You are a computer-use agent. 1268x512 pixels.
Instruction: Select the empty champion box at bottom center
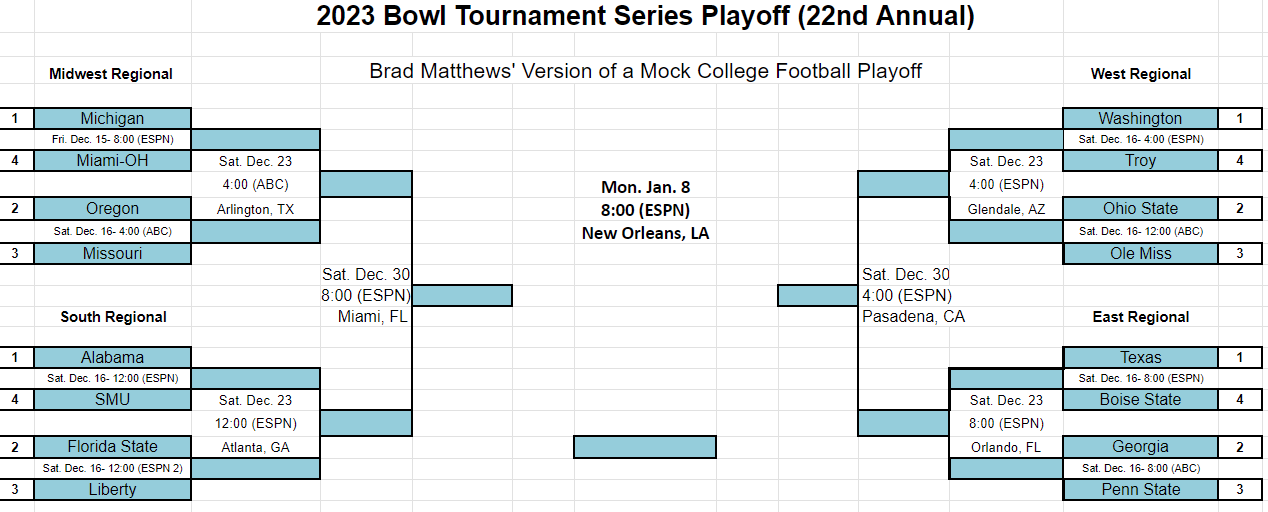coord(645,446)
